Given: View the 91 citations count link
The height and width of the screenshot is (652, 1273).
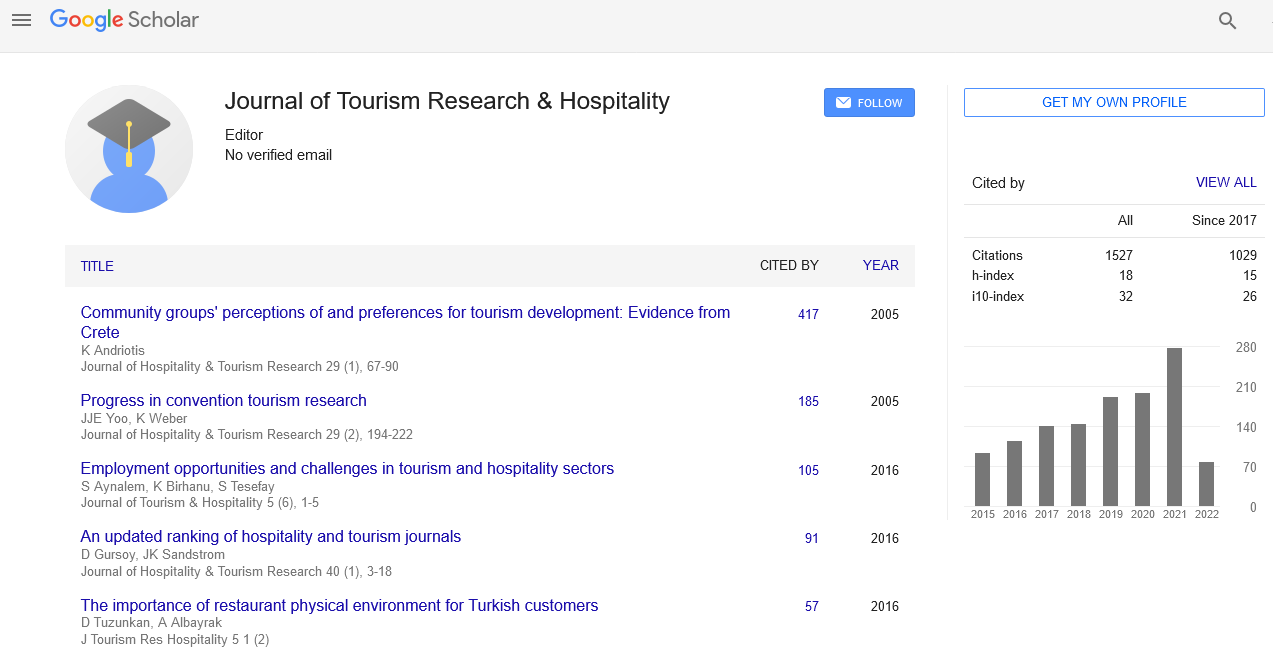Looking at the screenshot, I should click(812, 539).
